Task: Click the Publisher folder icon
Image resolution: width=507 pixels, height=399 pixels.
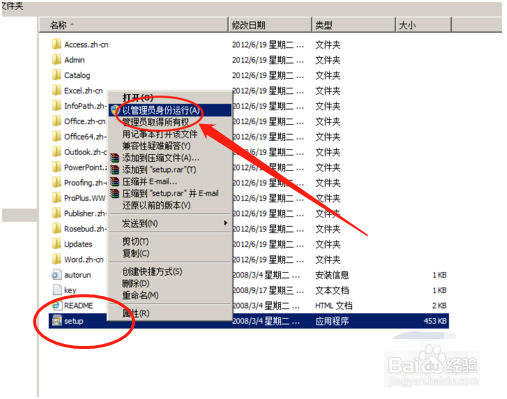Action: tap(57, 213)
